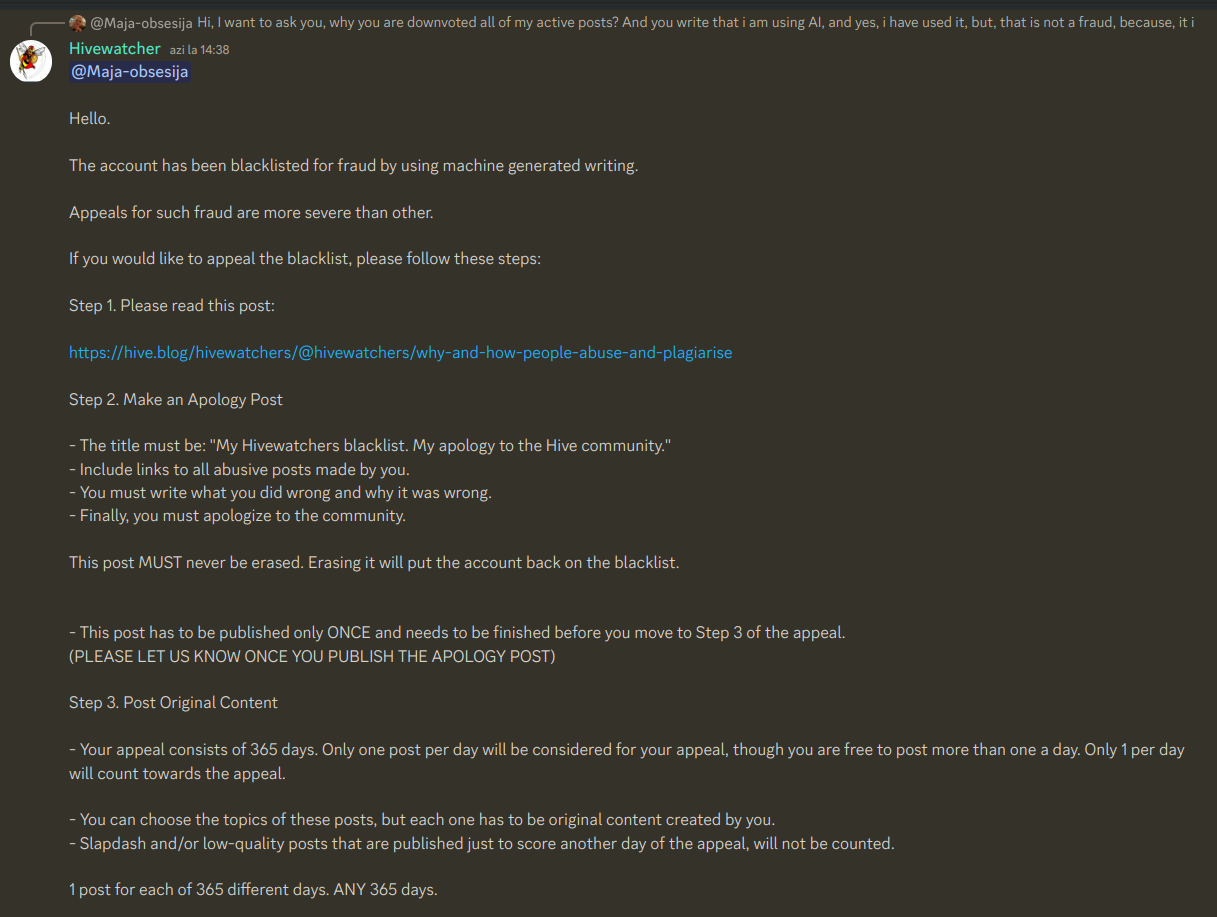Click the small Maja-obsesija avatar in reply header
Viewport: 1217px width, 917px height.
click(78, 23)
